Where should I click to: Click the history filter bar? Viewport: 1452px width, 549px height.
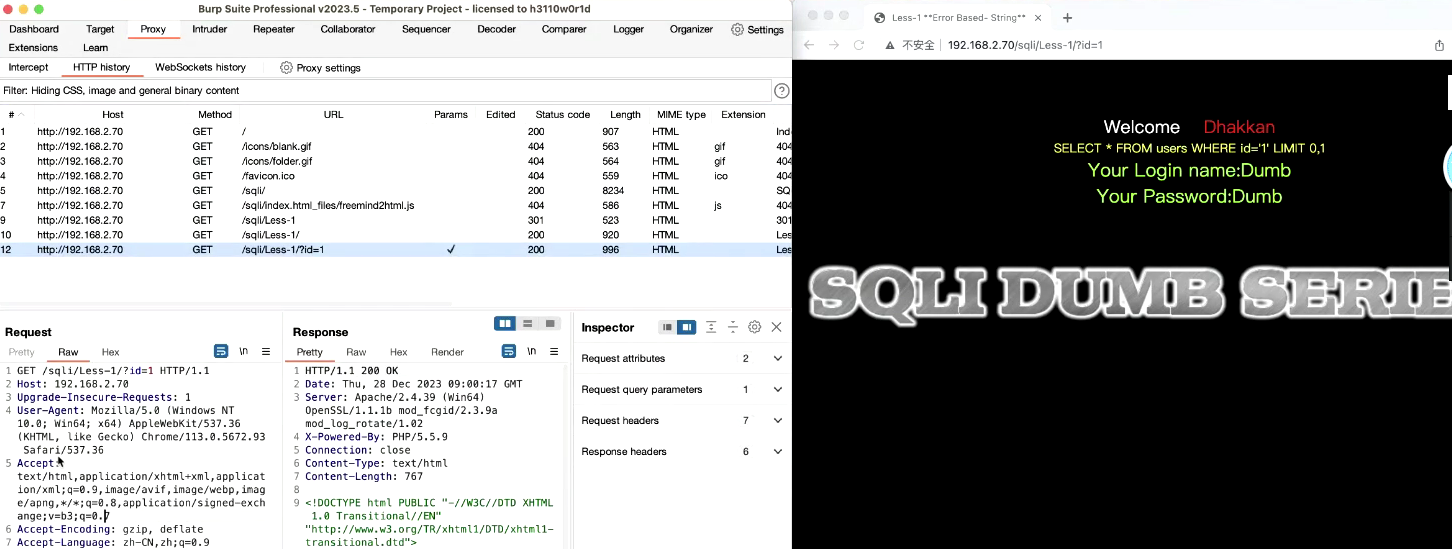(386, 90)
